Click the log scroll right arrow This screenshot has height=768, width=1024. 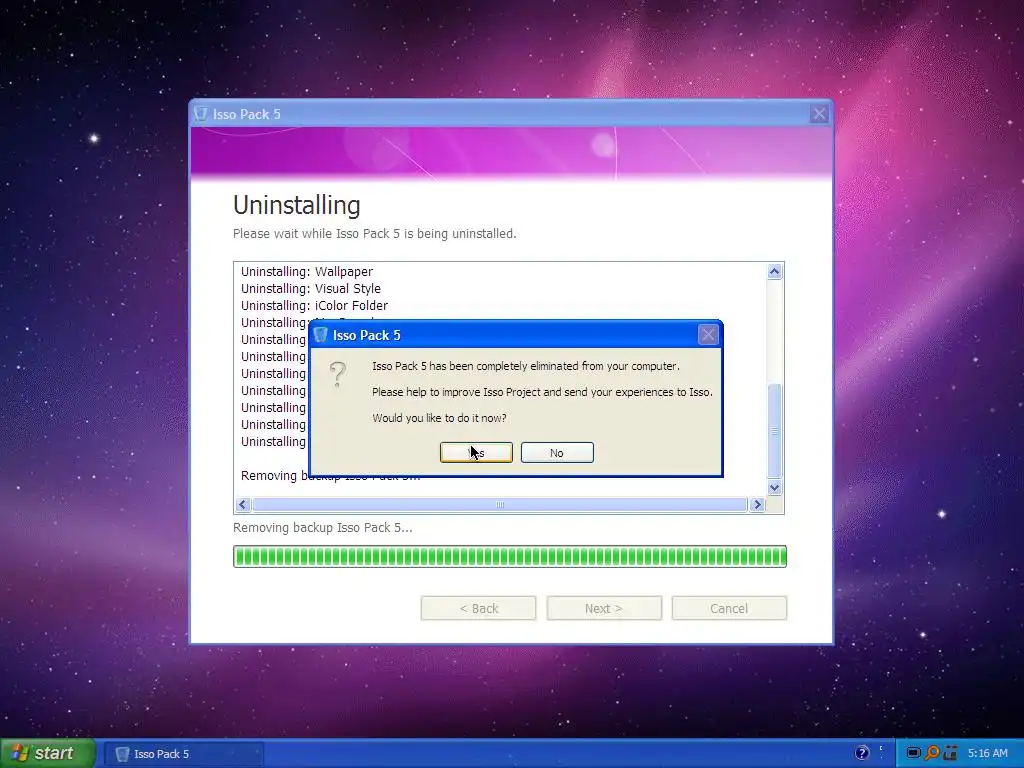pos(758,505)
